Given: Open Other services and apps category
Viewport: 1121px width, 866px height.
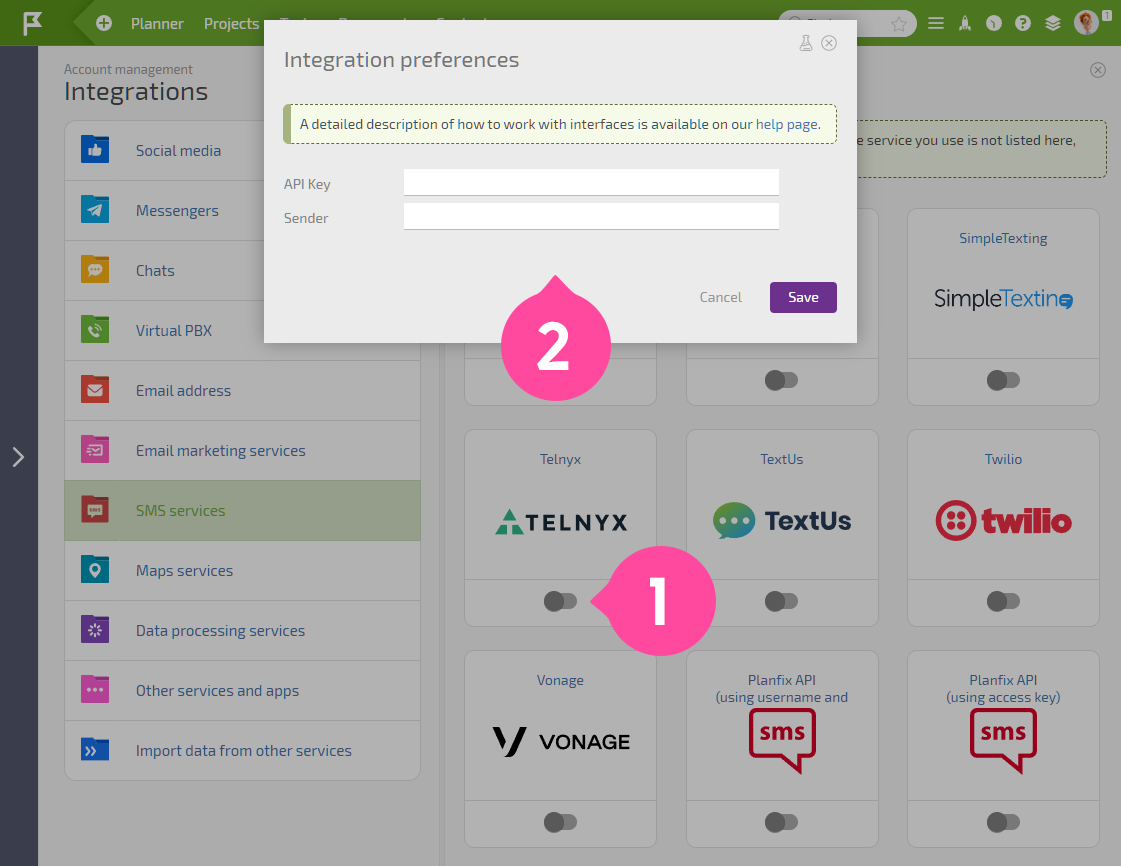Looking at the screenshot, I should pyautogui.click(x=242, y=691).
